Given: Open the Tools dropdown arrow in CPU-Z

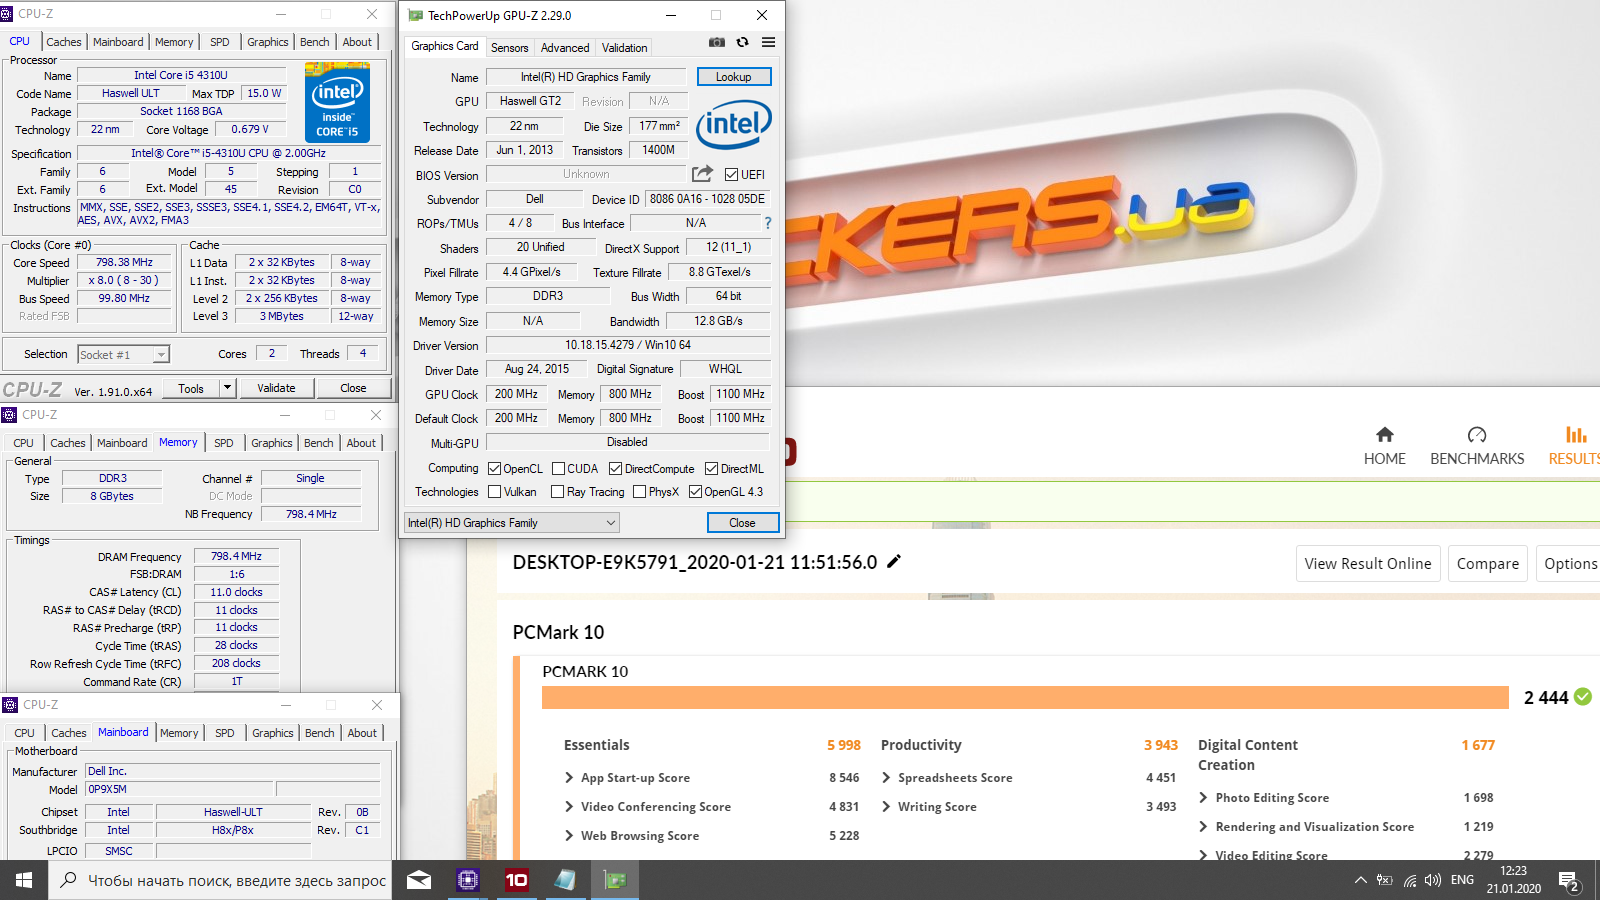Looking at the screenshot, I should click(x=227, y=387).
